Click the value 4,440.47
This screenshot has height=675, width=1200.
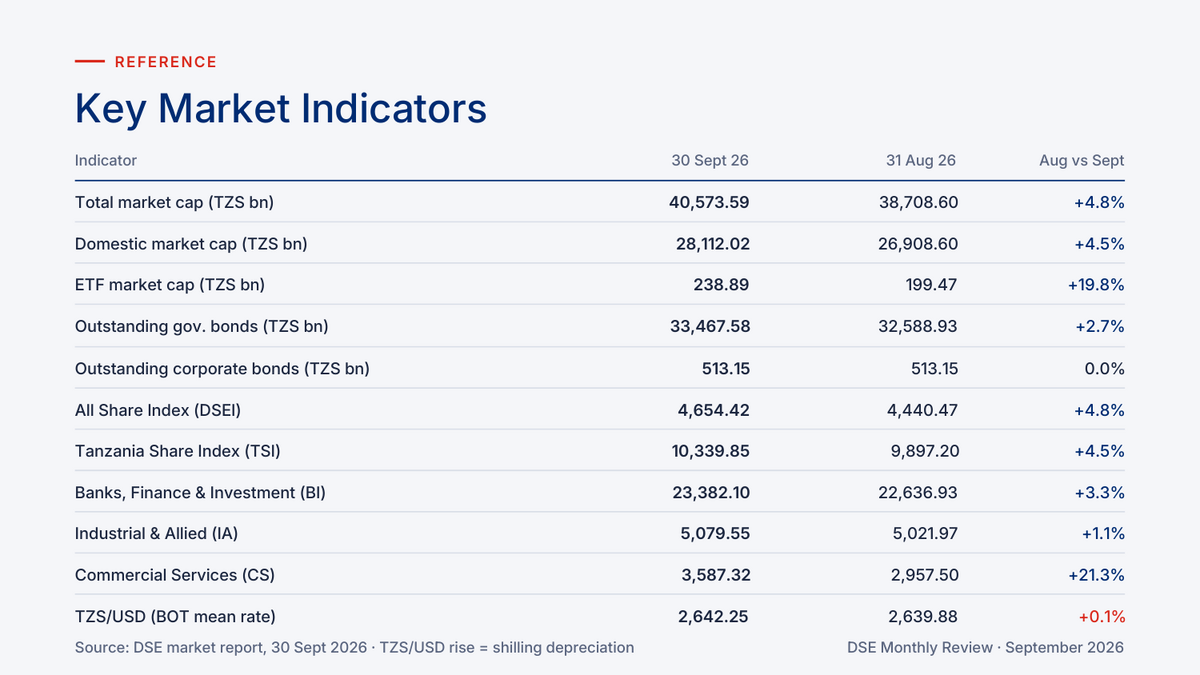point(924,410)
